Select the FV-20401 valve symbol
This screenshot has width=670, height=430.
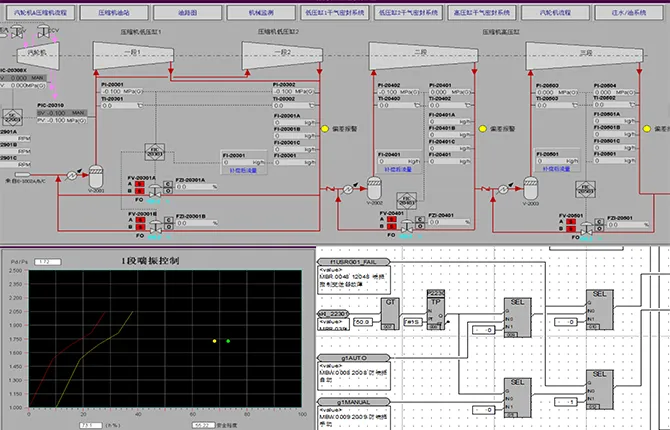coord(407,227)
